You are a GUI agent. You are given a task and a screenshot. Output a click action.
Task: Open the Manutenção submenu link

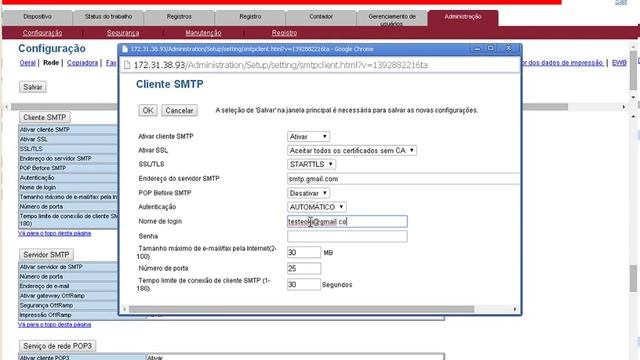point(203,33)
